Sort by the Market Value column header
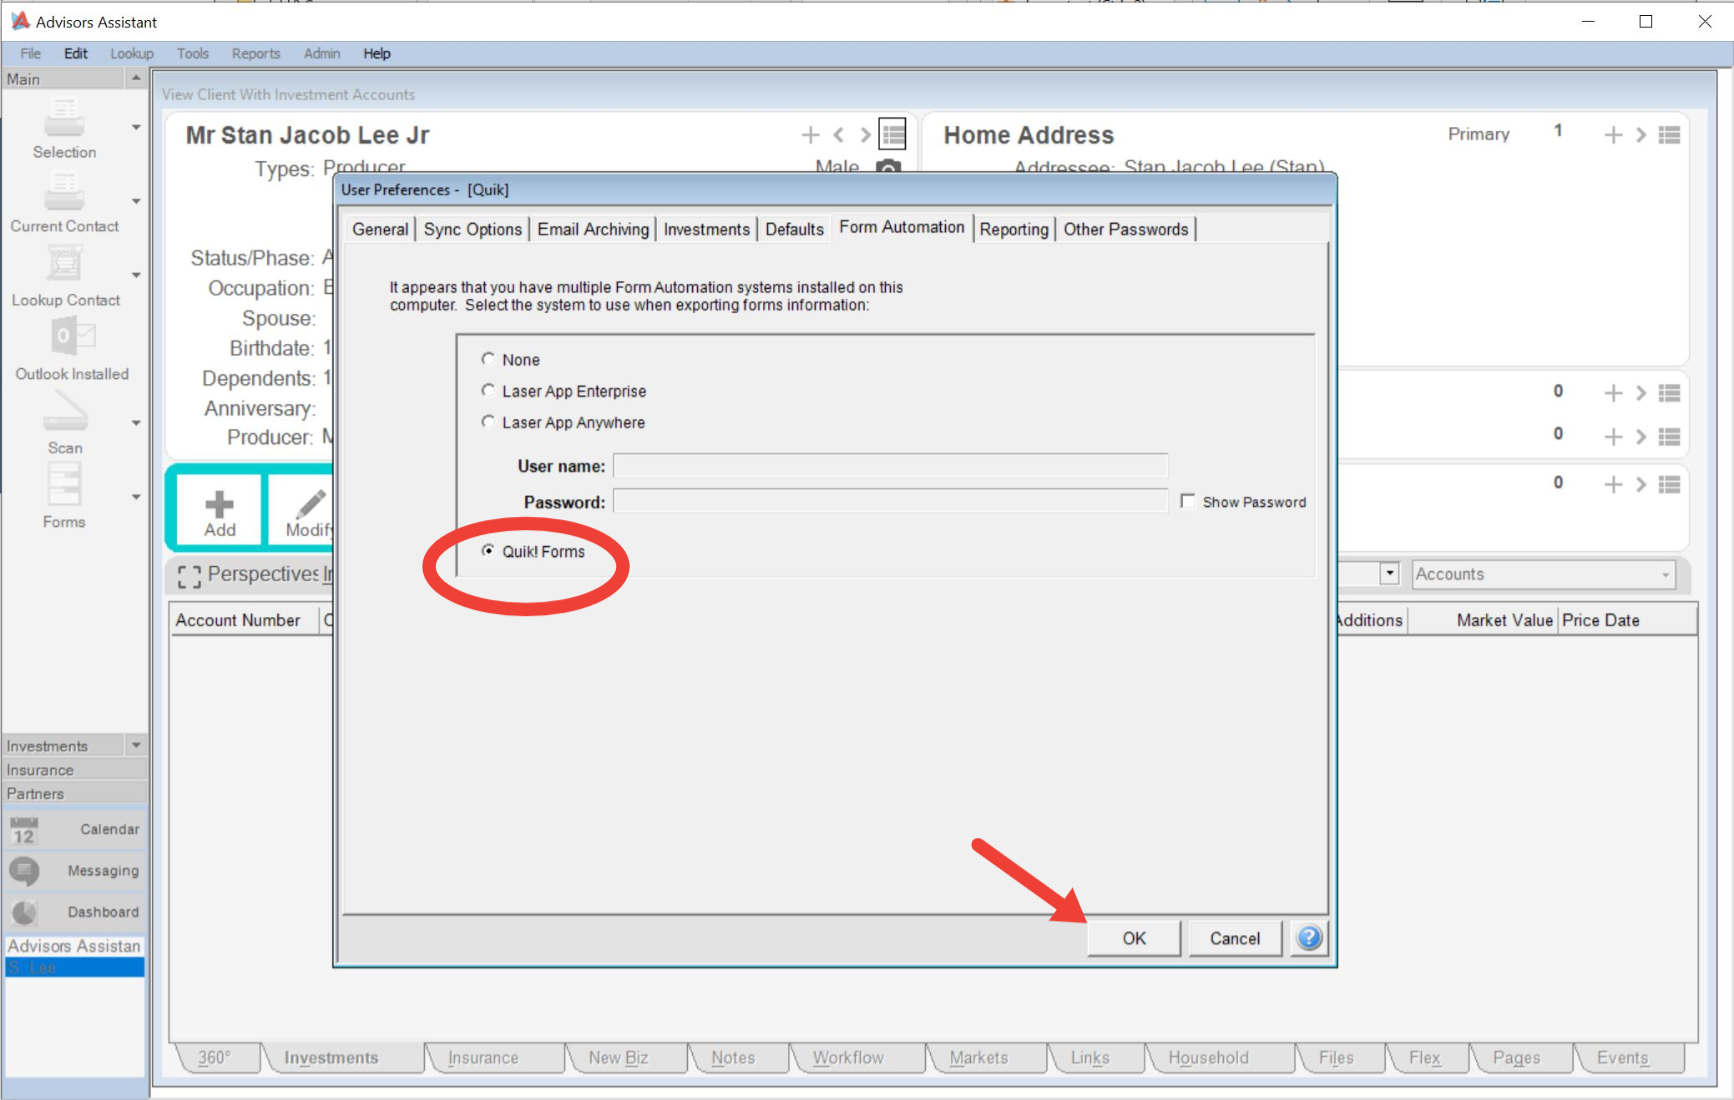Image resolution: width=1734 pixels, height=1100 pixels. tap(1483, 620)
